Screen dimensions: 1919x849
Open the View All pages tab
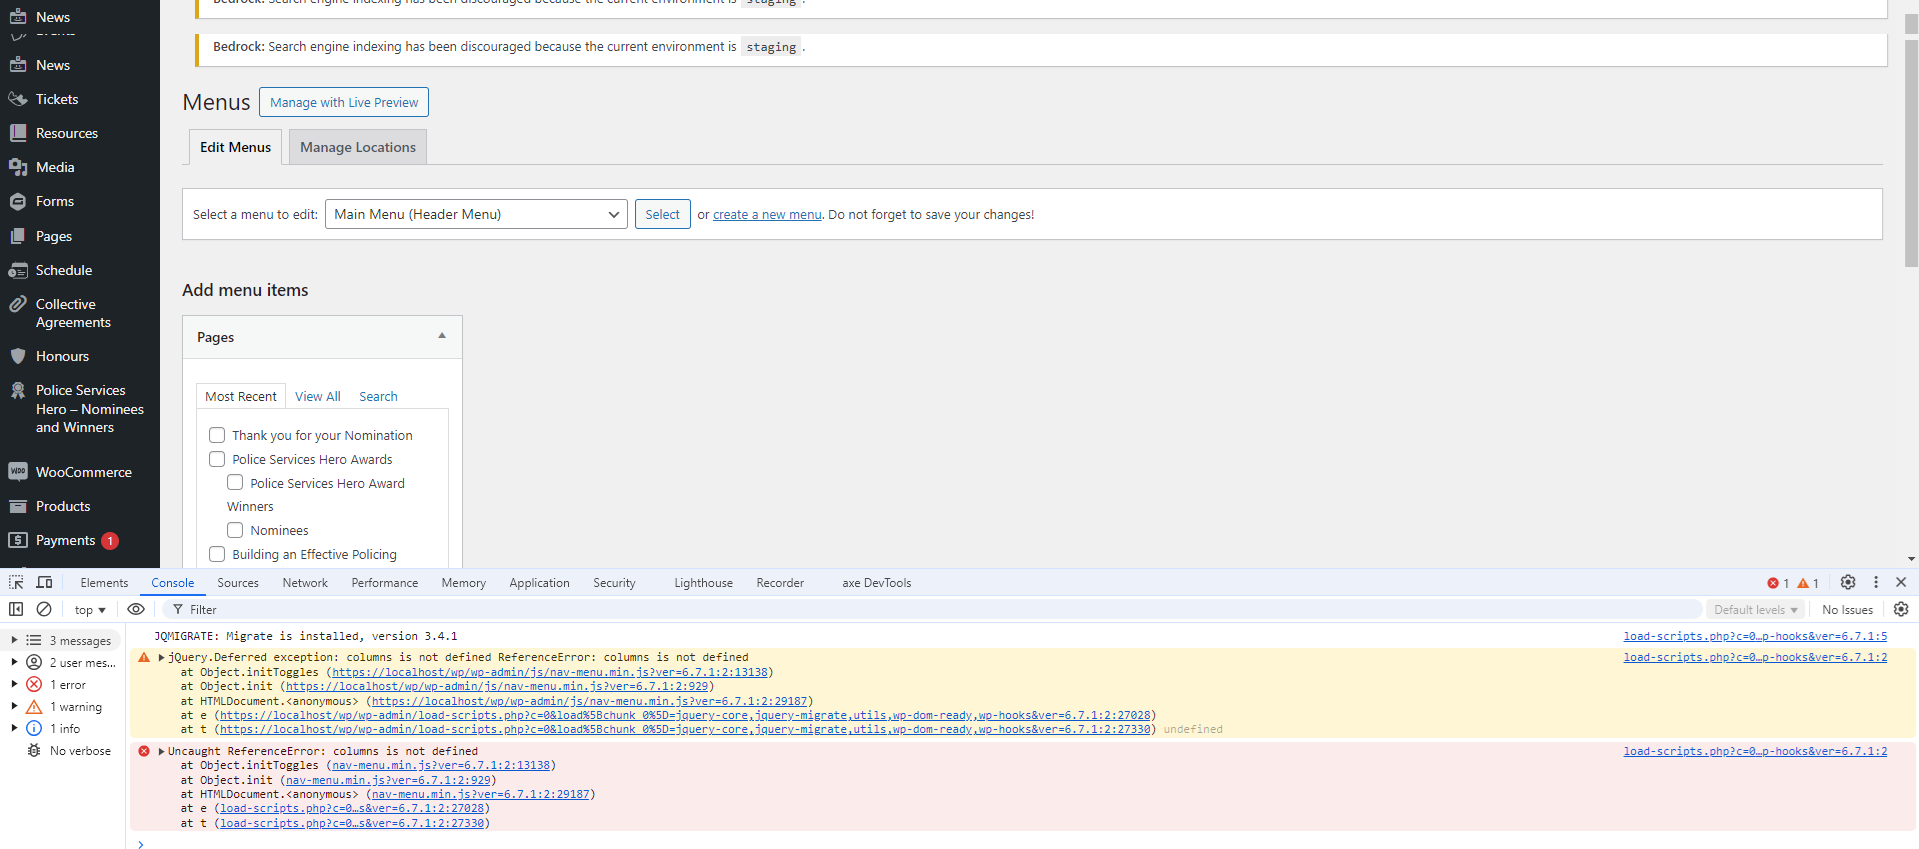pos(317,396)
